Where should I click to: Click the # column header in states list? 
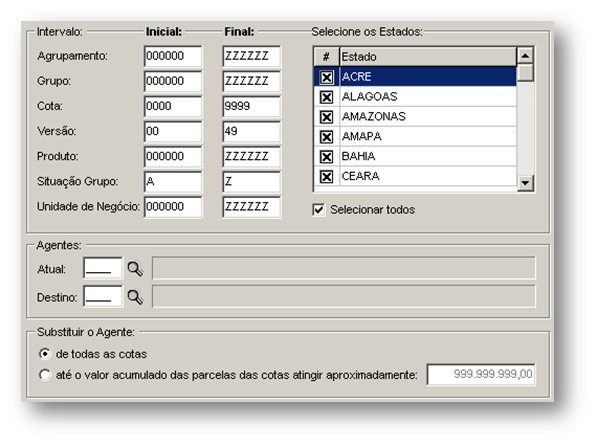tap(326, 57)
